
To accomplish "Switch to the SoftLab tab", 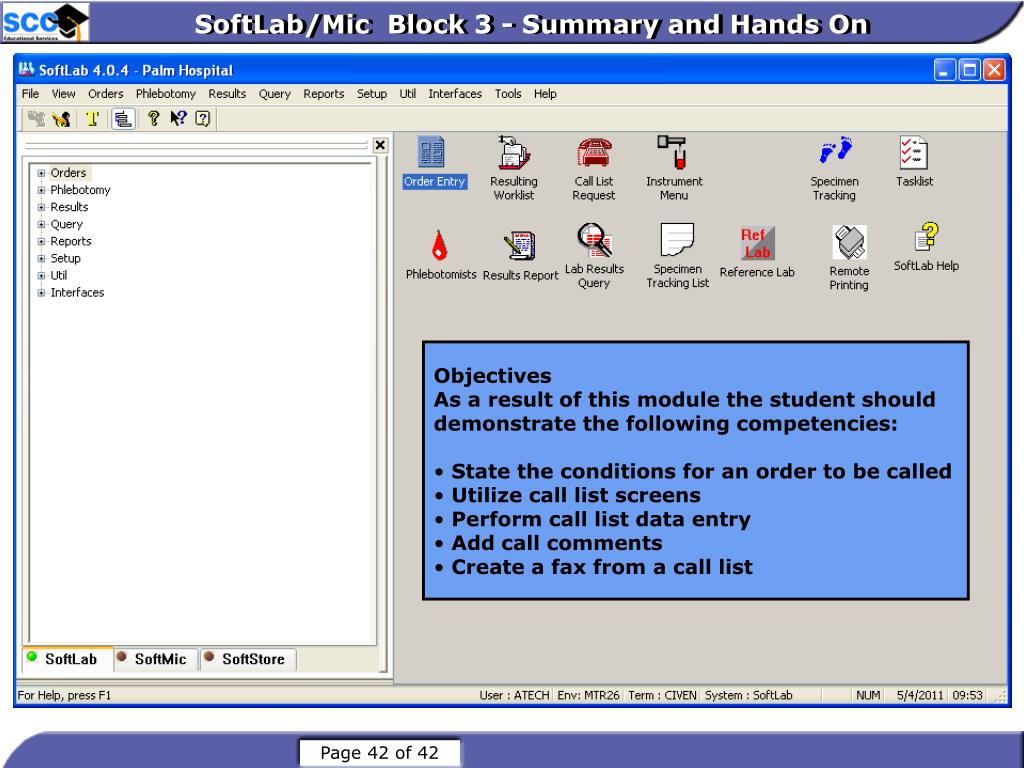I will coord(67,659).
